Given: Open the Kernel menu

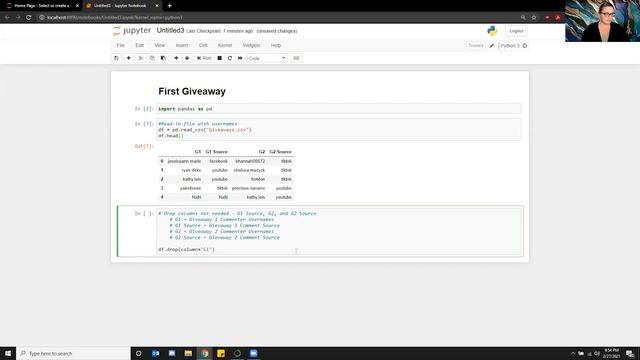Looking at the screenshot, I should tap(224, 45).
